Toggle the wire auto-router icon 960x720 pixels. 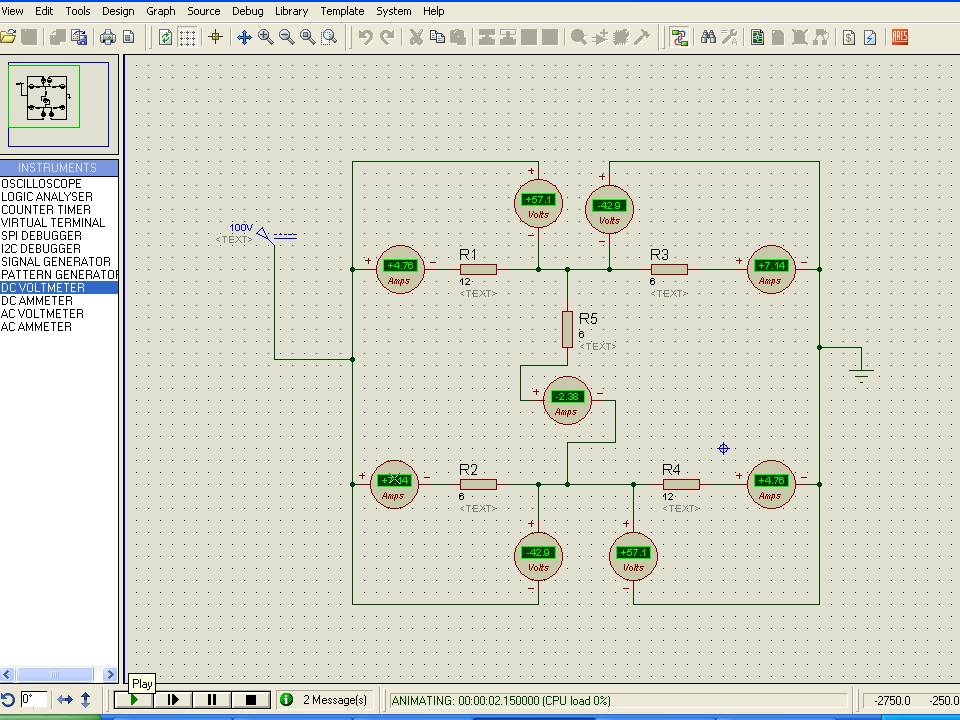pyautogui.click(x=680, y=37)
